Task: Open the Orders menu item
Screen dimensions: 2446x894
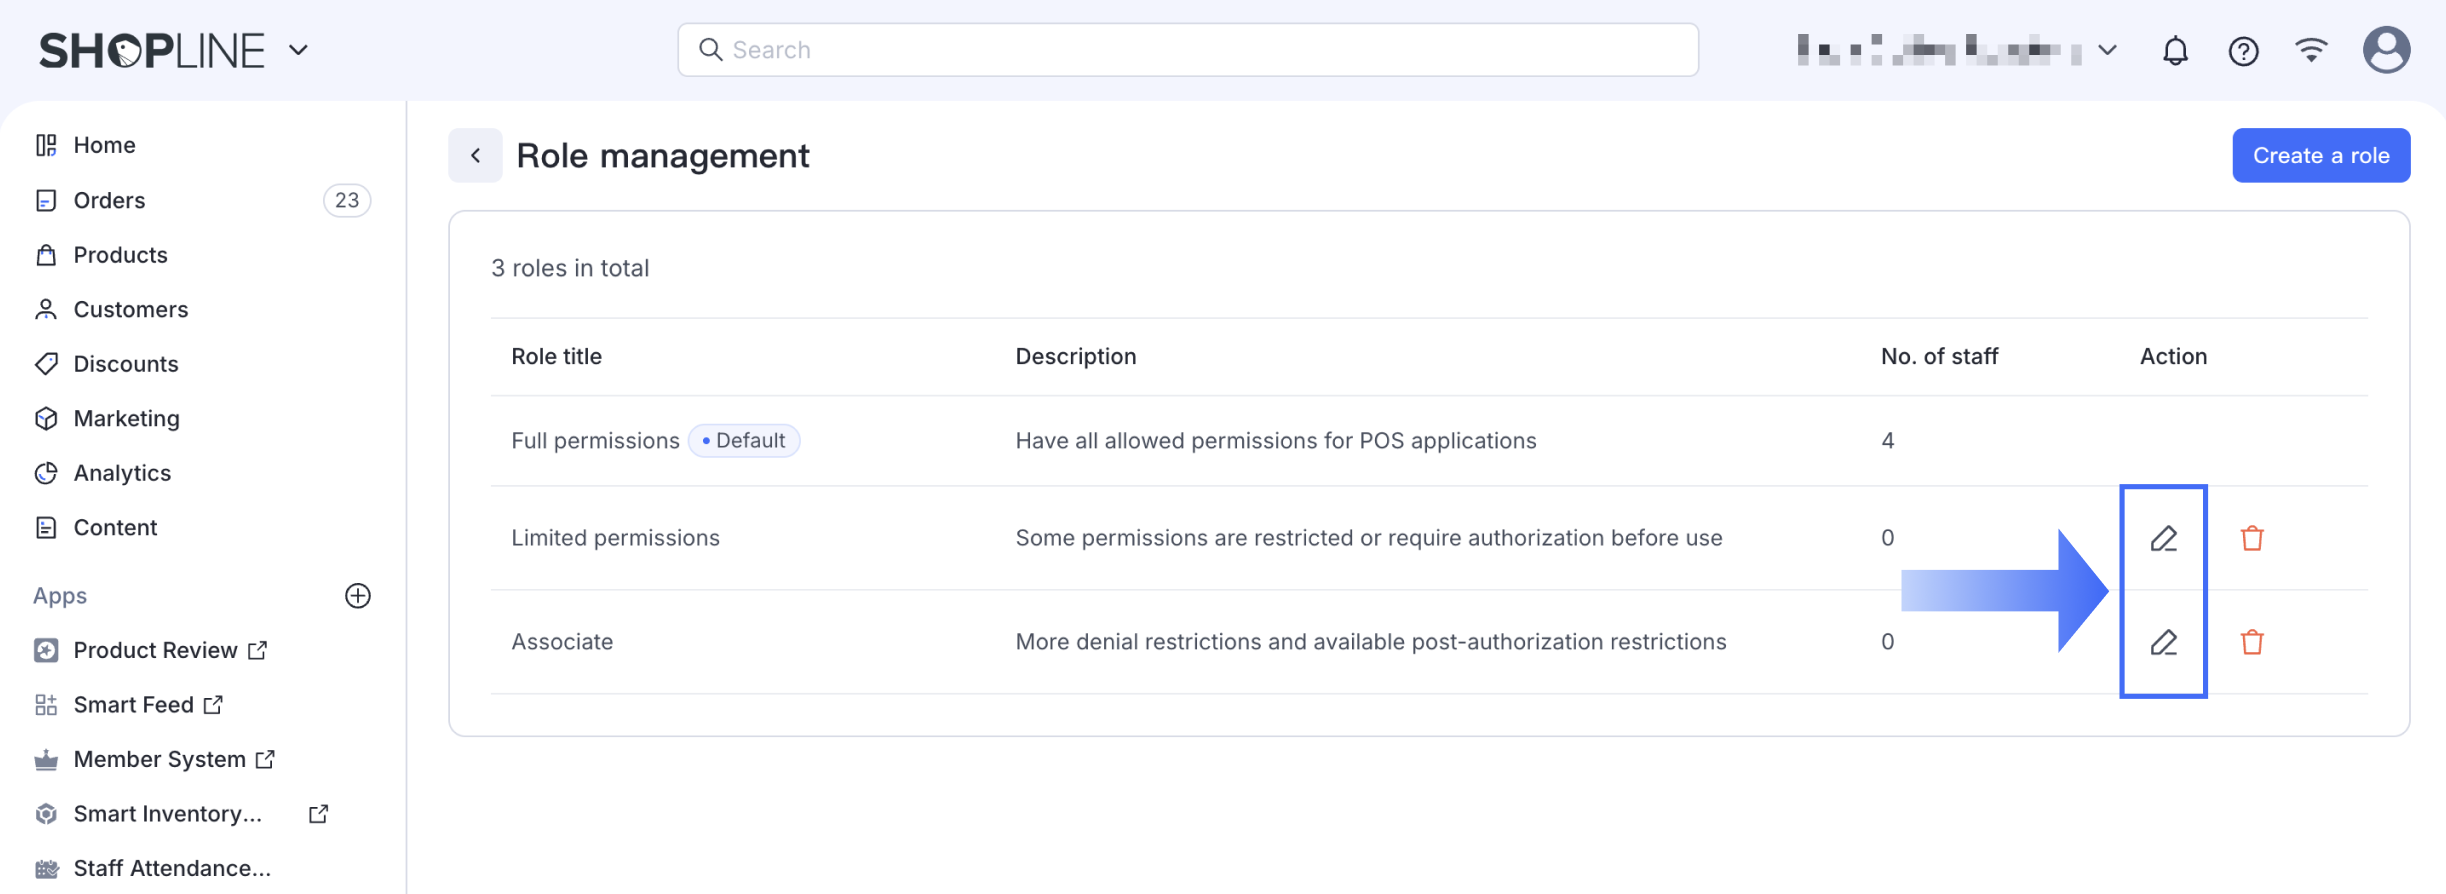Action: tap(109, 201)
